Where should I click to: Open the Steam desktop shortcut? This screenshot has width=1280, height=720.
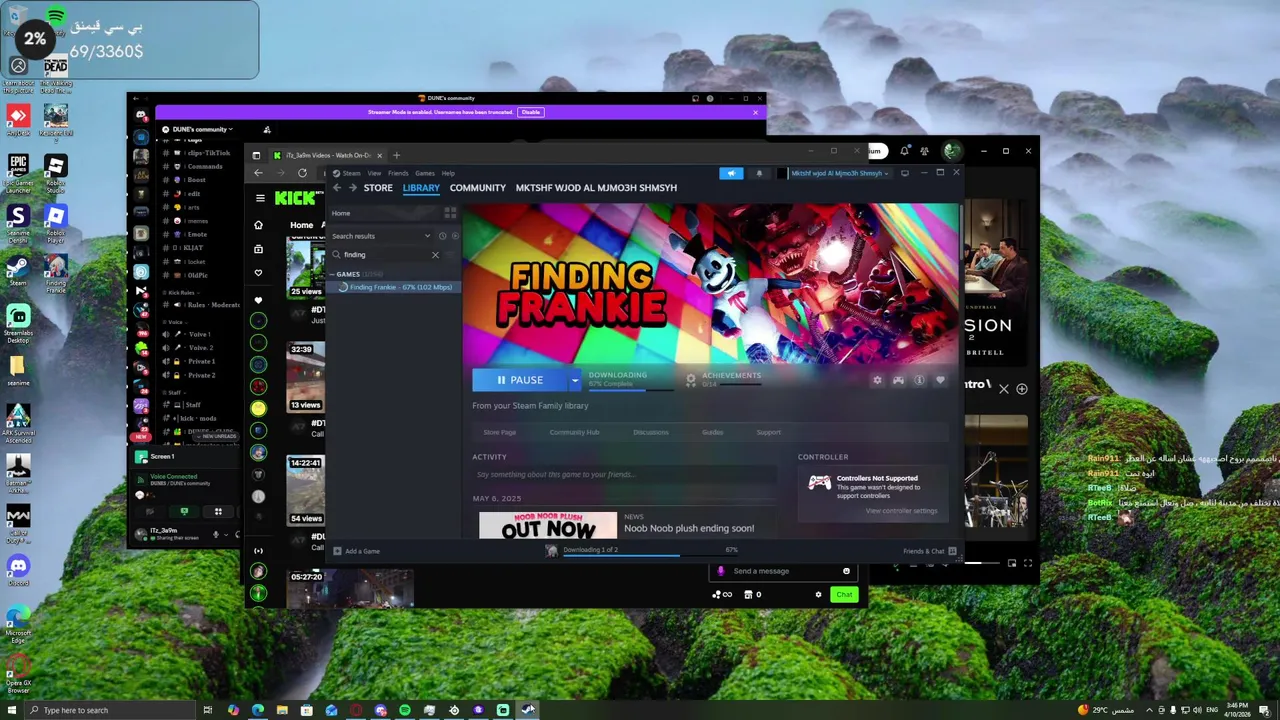[18, 272]
